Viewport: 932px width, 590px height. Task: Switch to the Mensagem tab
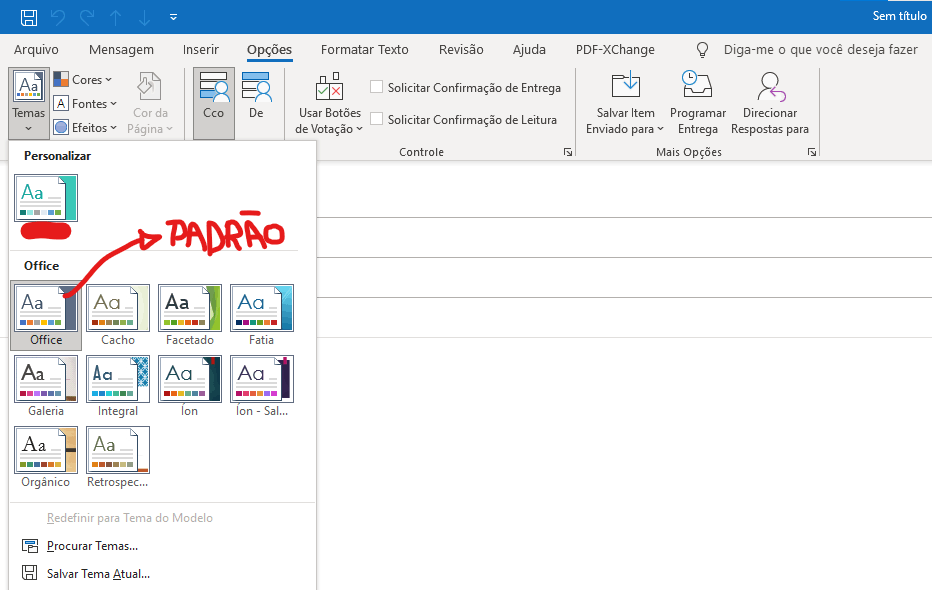click(x=121, y=49)
